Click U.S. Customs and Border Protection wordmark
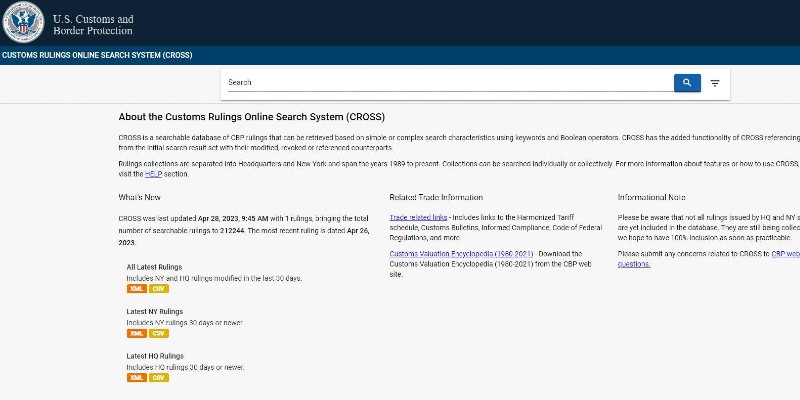Image resolution: width=800 pixels, height=400 pixels. click(93, 25)
